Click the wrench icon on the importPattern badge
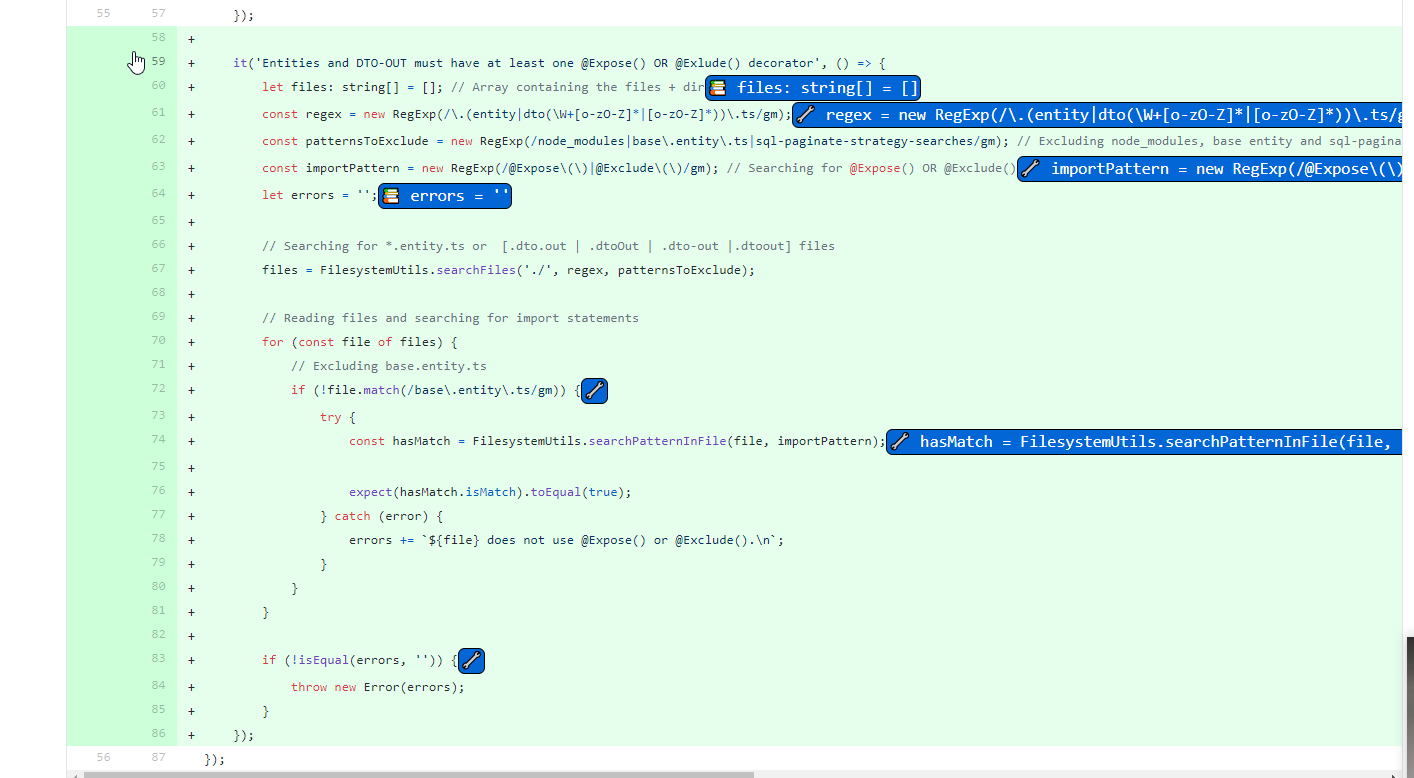The width and height of the screenshot is (1414, 778). click(1030, 169)
